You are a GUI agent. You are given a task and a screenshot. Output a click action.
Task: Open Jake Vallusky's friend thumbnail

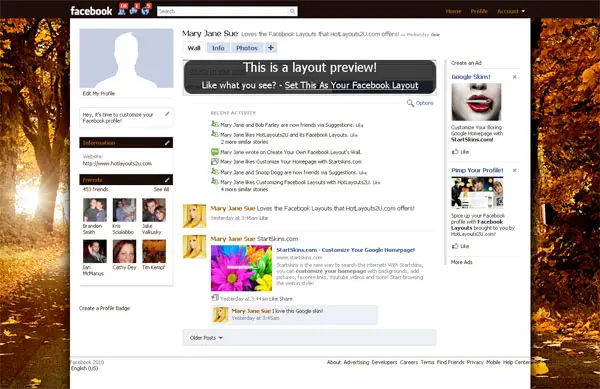point(154,210)
